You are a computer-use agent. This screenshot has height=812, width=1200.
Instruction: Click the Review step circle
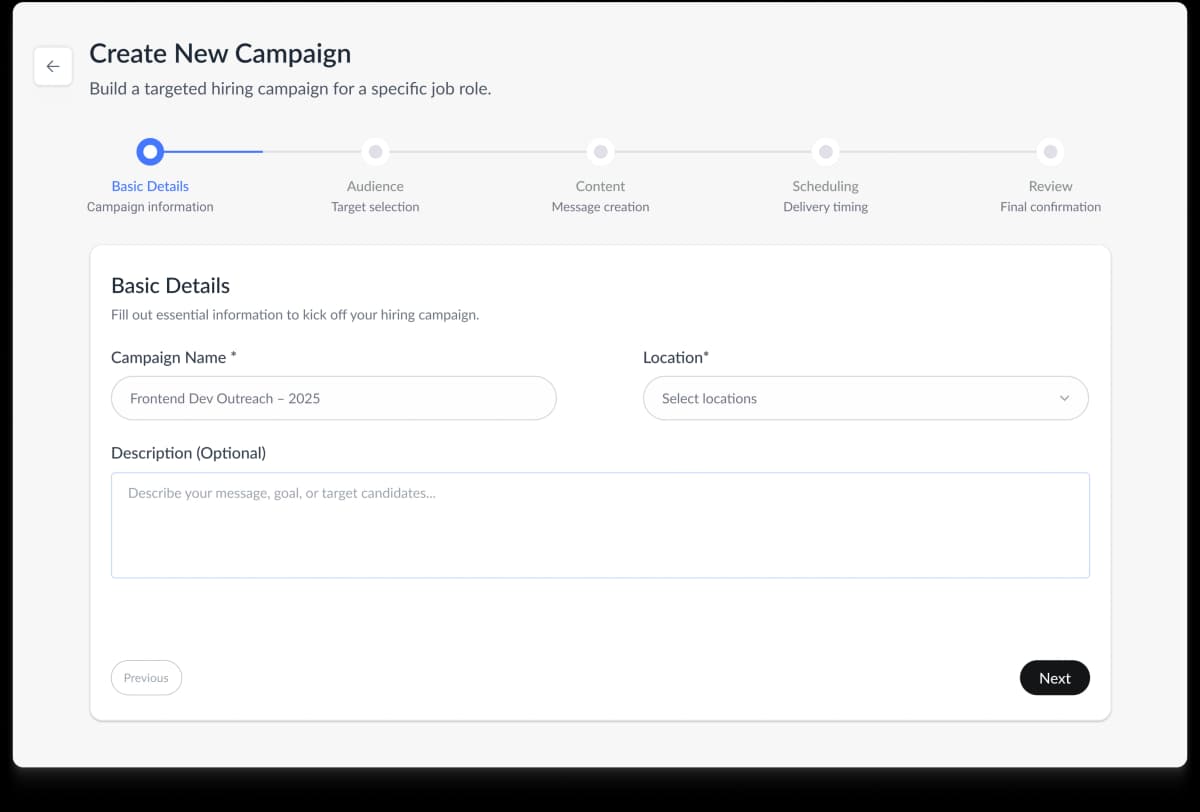[1050, 151]
